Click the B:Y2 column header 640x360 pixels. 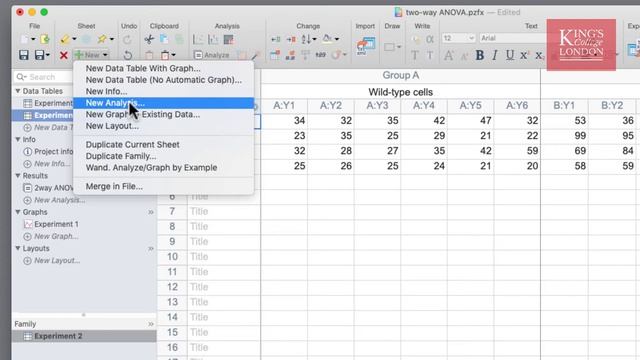click(612, 106)
